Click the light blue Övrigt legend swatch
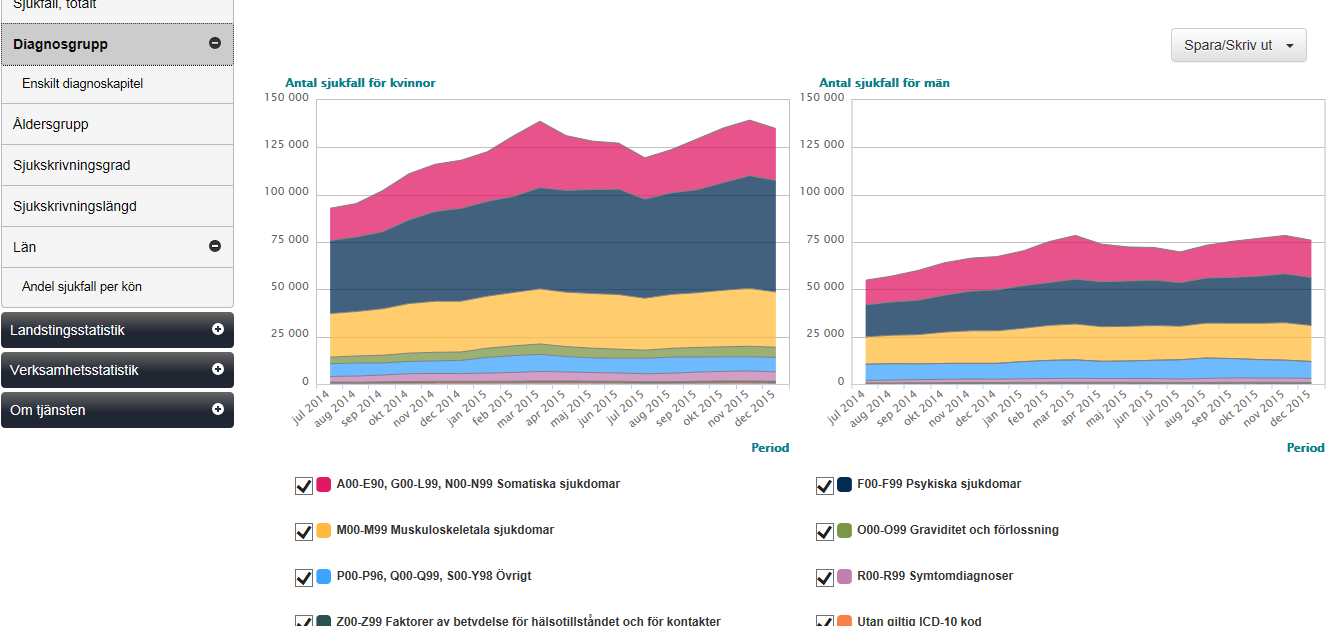 coord(324,576)
